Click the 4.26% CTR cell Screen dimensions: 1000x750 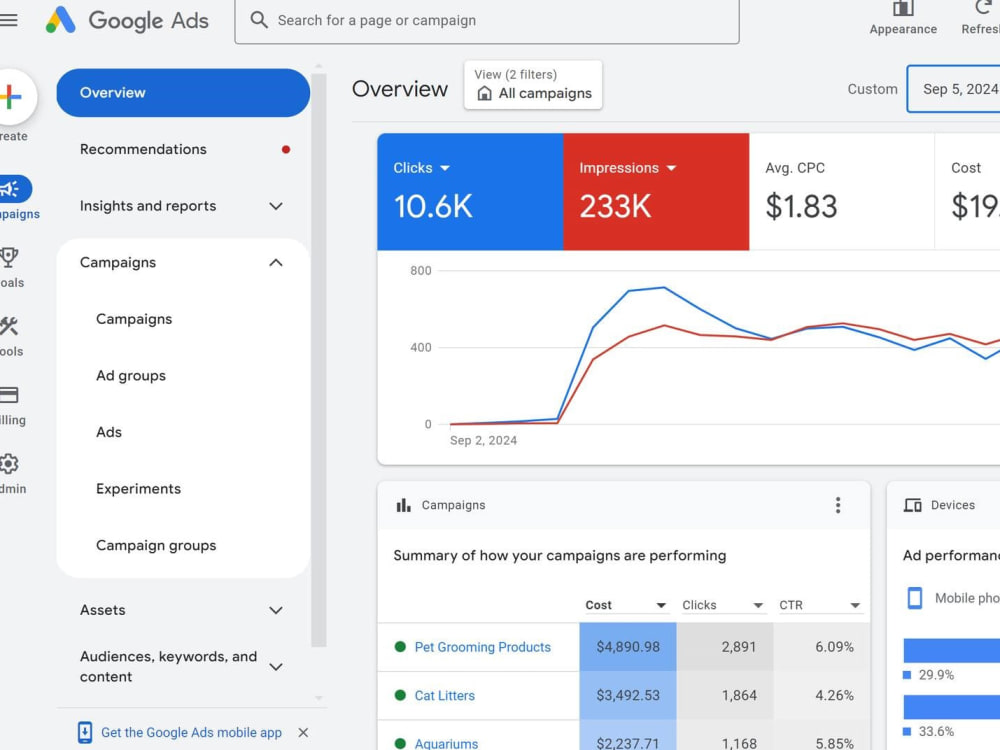[822, 695]
